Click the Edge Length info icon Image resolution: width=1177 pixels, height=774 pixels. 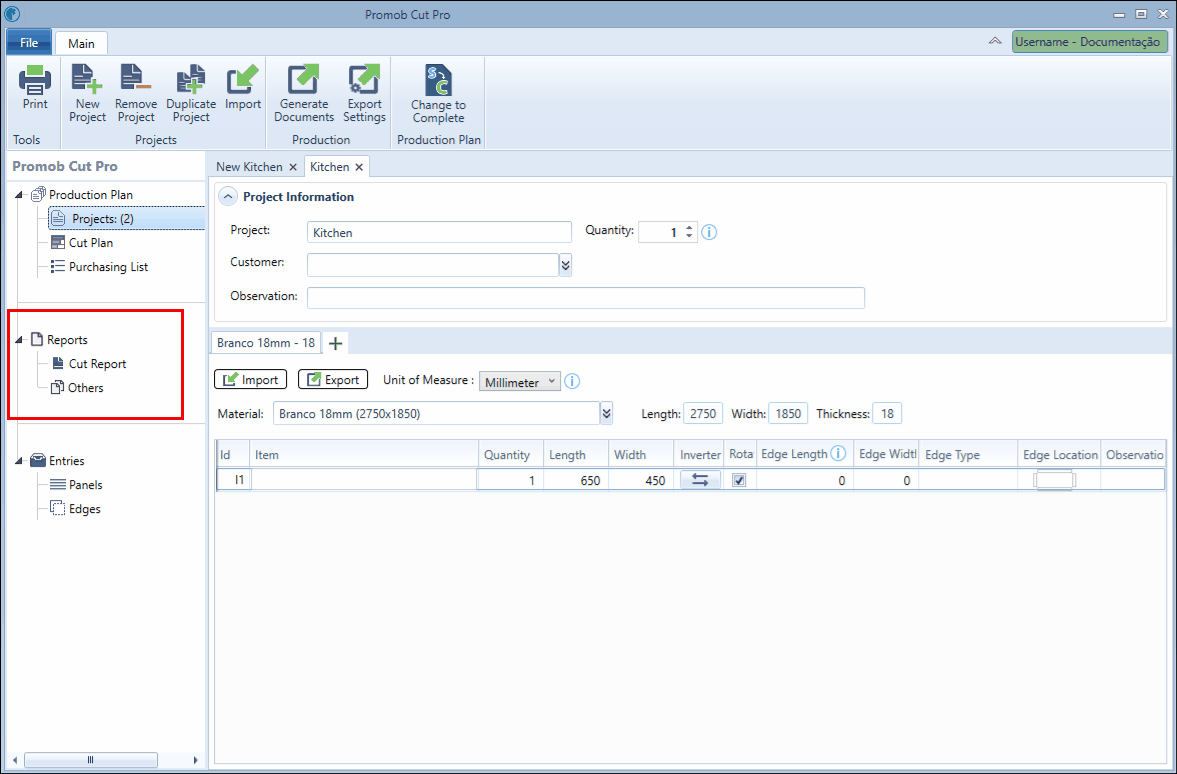pyautogui.click(x=838, y=453)
